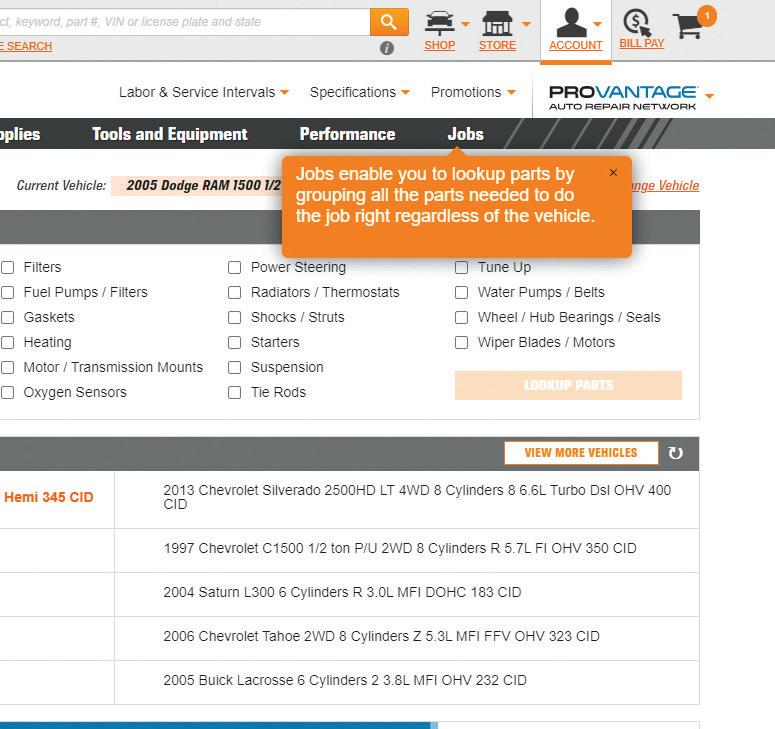Open the Account person icon
The height and width of the screenshot is (729, 775).
click(x=571, y=22)
